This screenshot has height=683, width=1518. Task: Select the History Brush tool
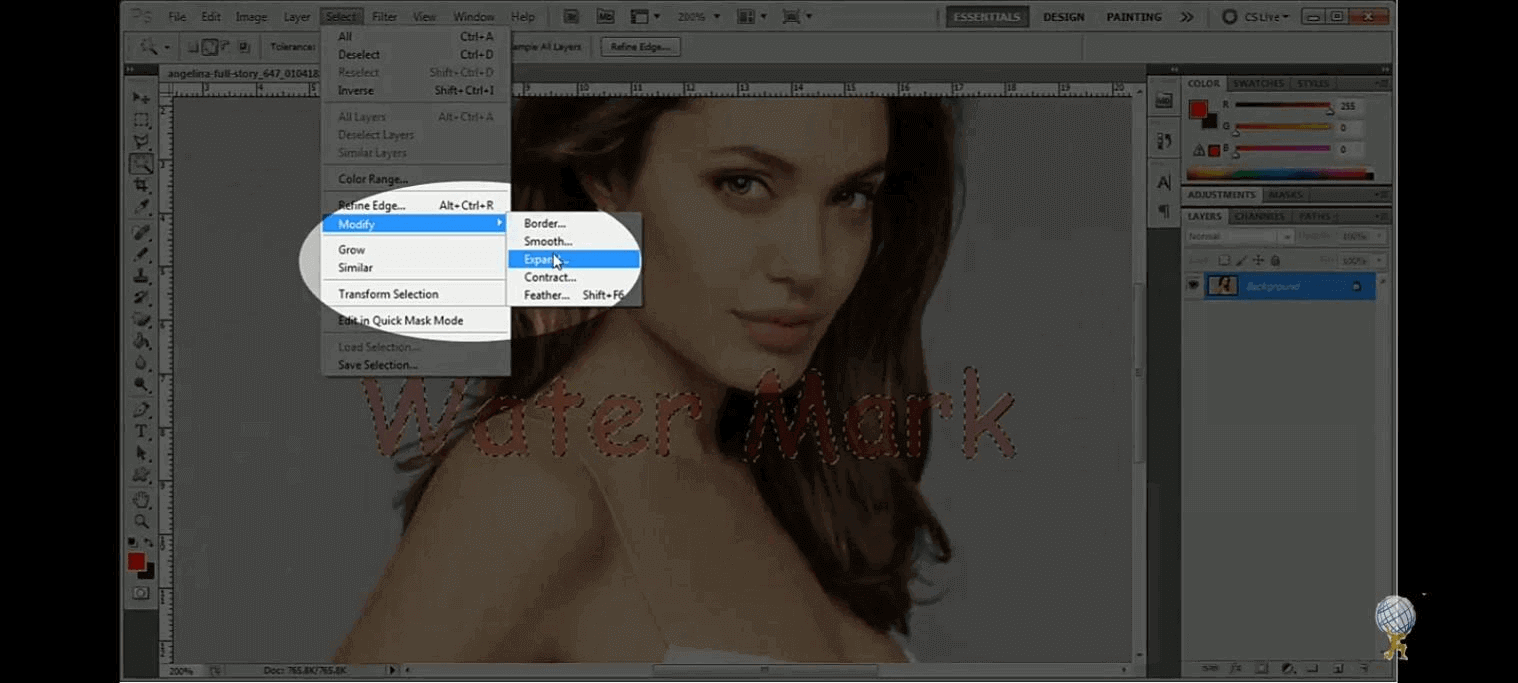click(141, 298)
